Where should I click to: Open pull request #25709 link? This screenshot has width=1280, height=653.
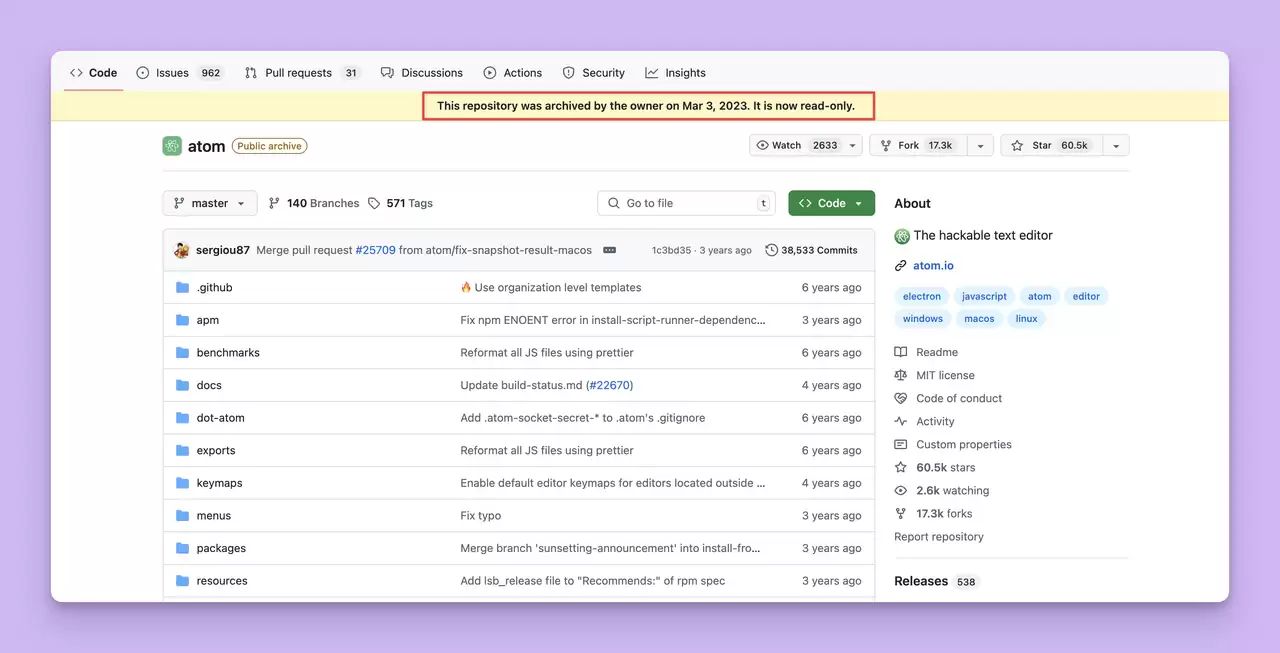click(x=375, y=250)
